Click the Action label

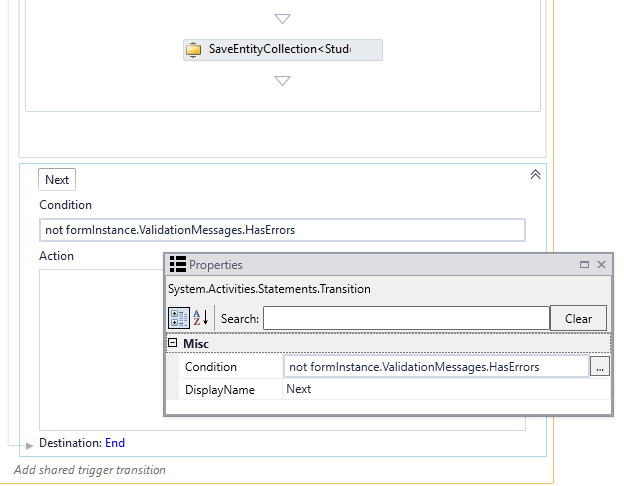(57, 256)
